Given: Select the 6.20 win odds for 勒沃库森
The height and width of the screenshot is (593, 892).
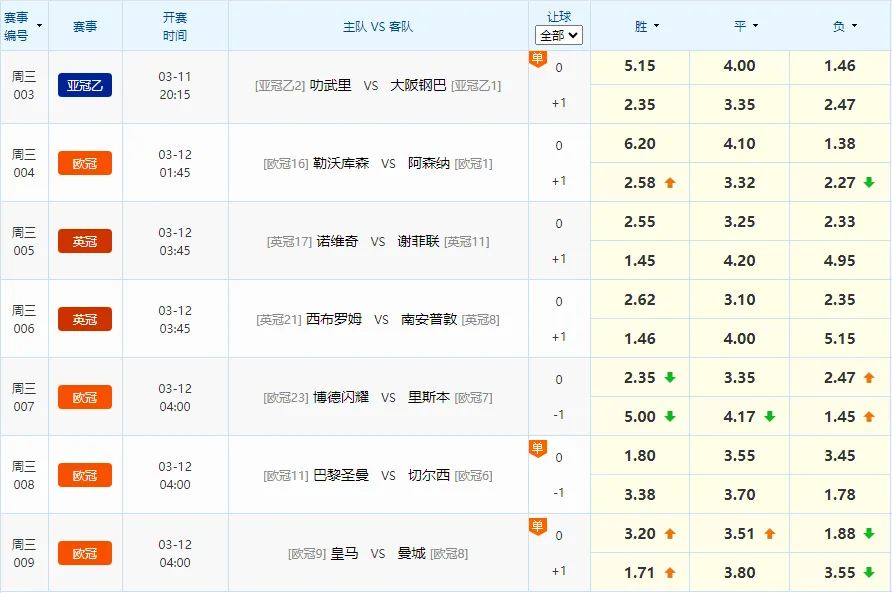Looking at the screenshot, I should pos(639,144).
